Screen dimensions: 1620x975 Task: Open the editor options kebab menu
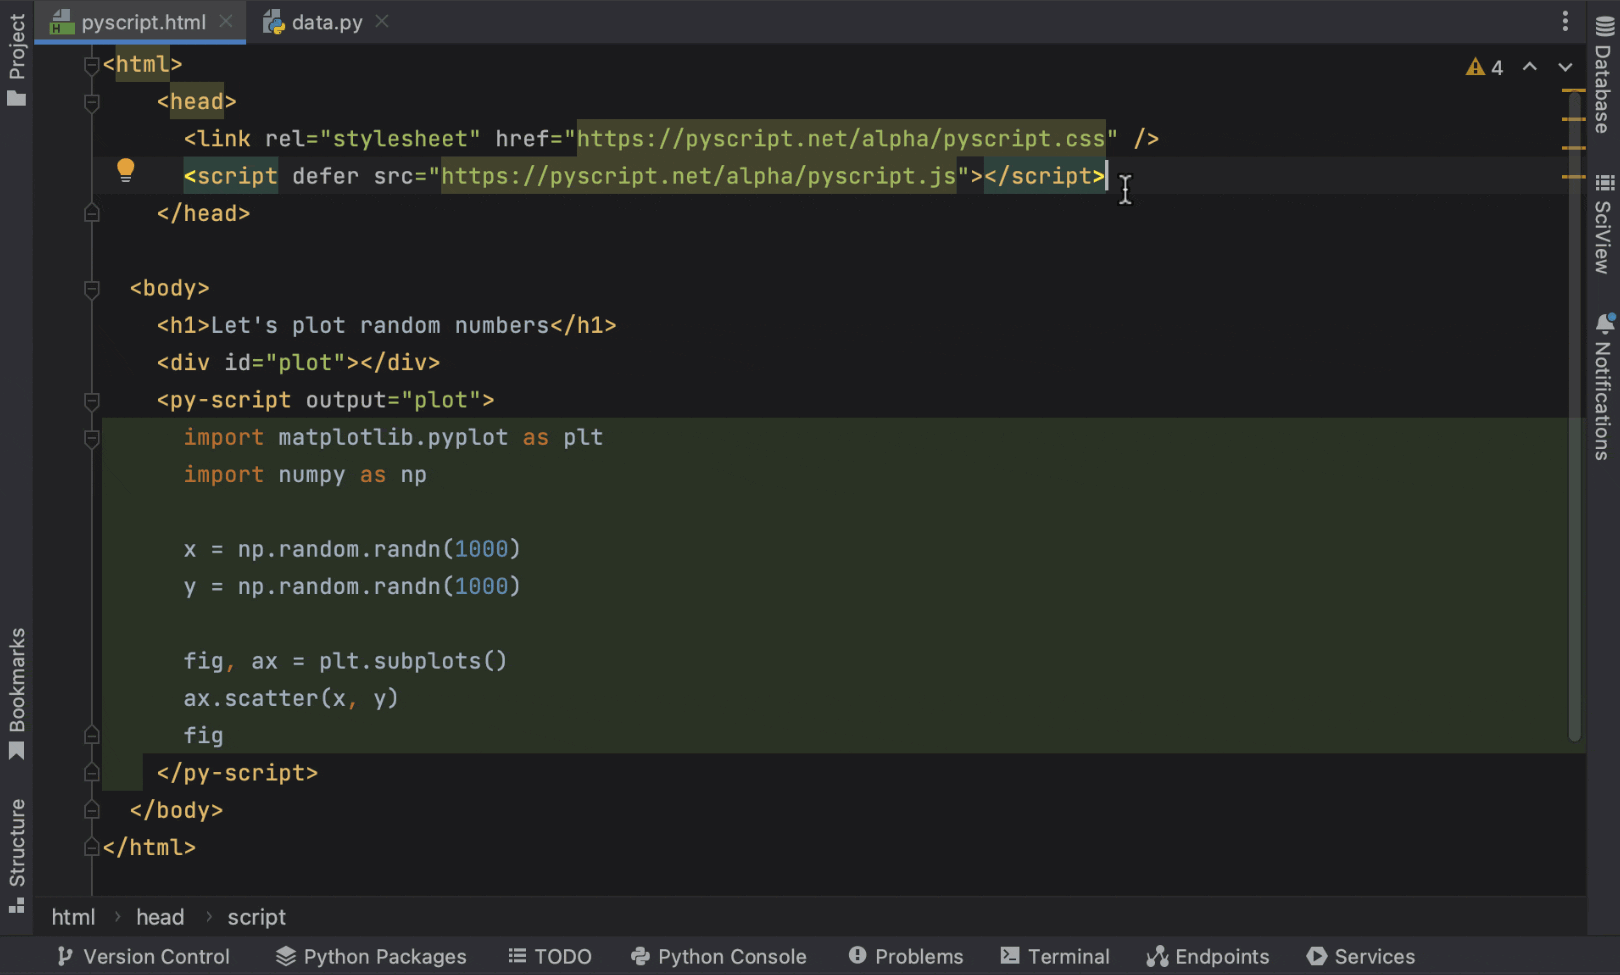coord(1565,21)
